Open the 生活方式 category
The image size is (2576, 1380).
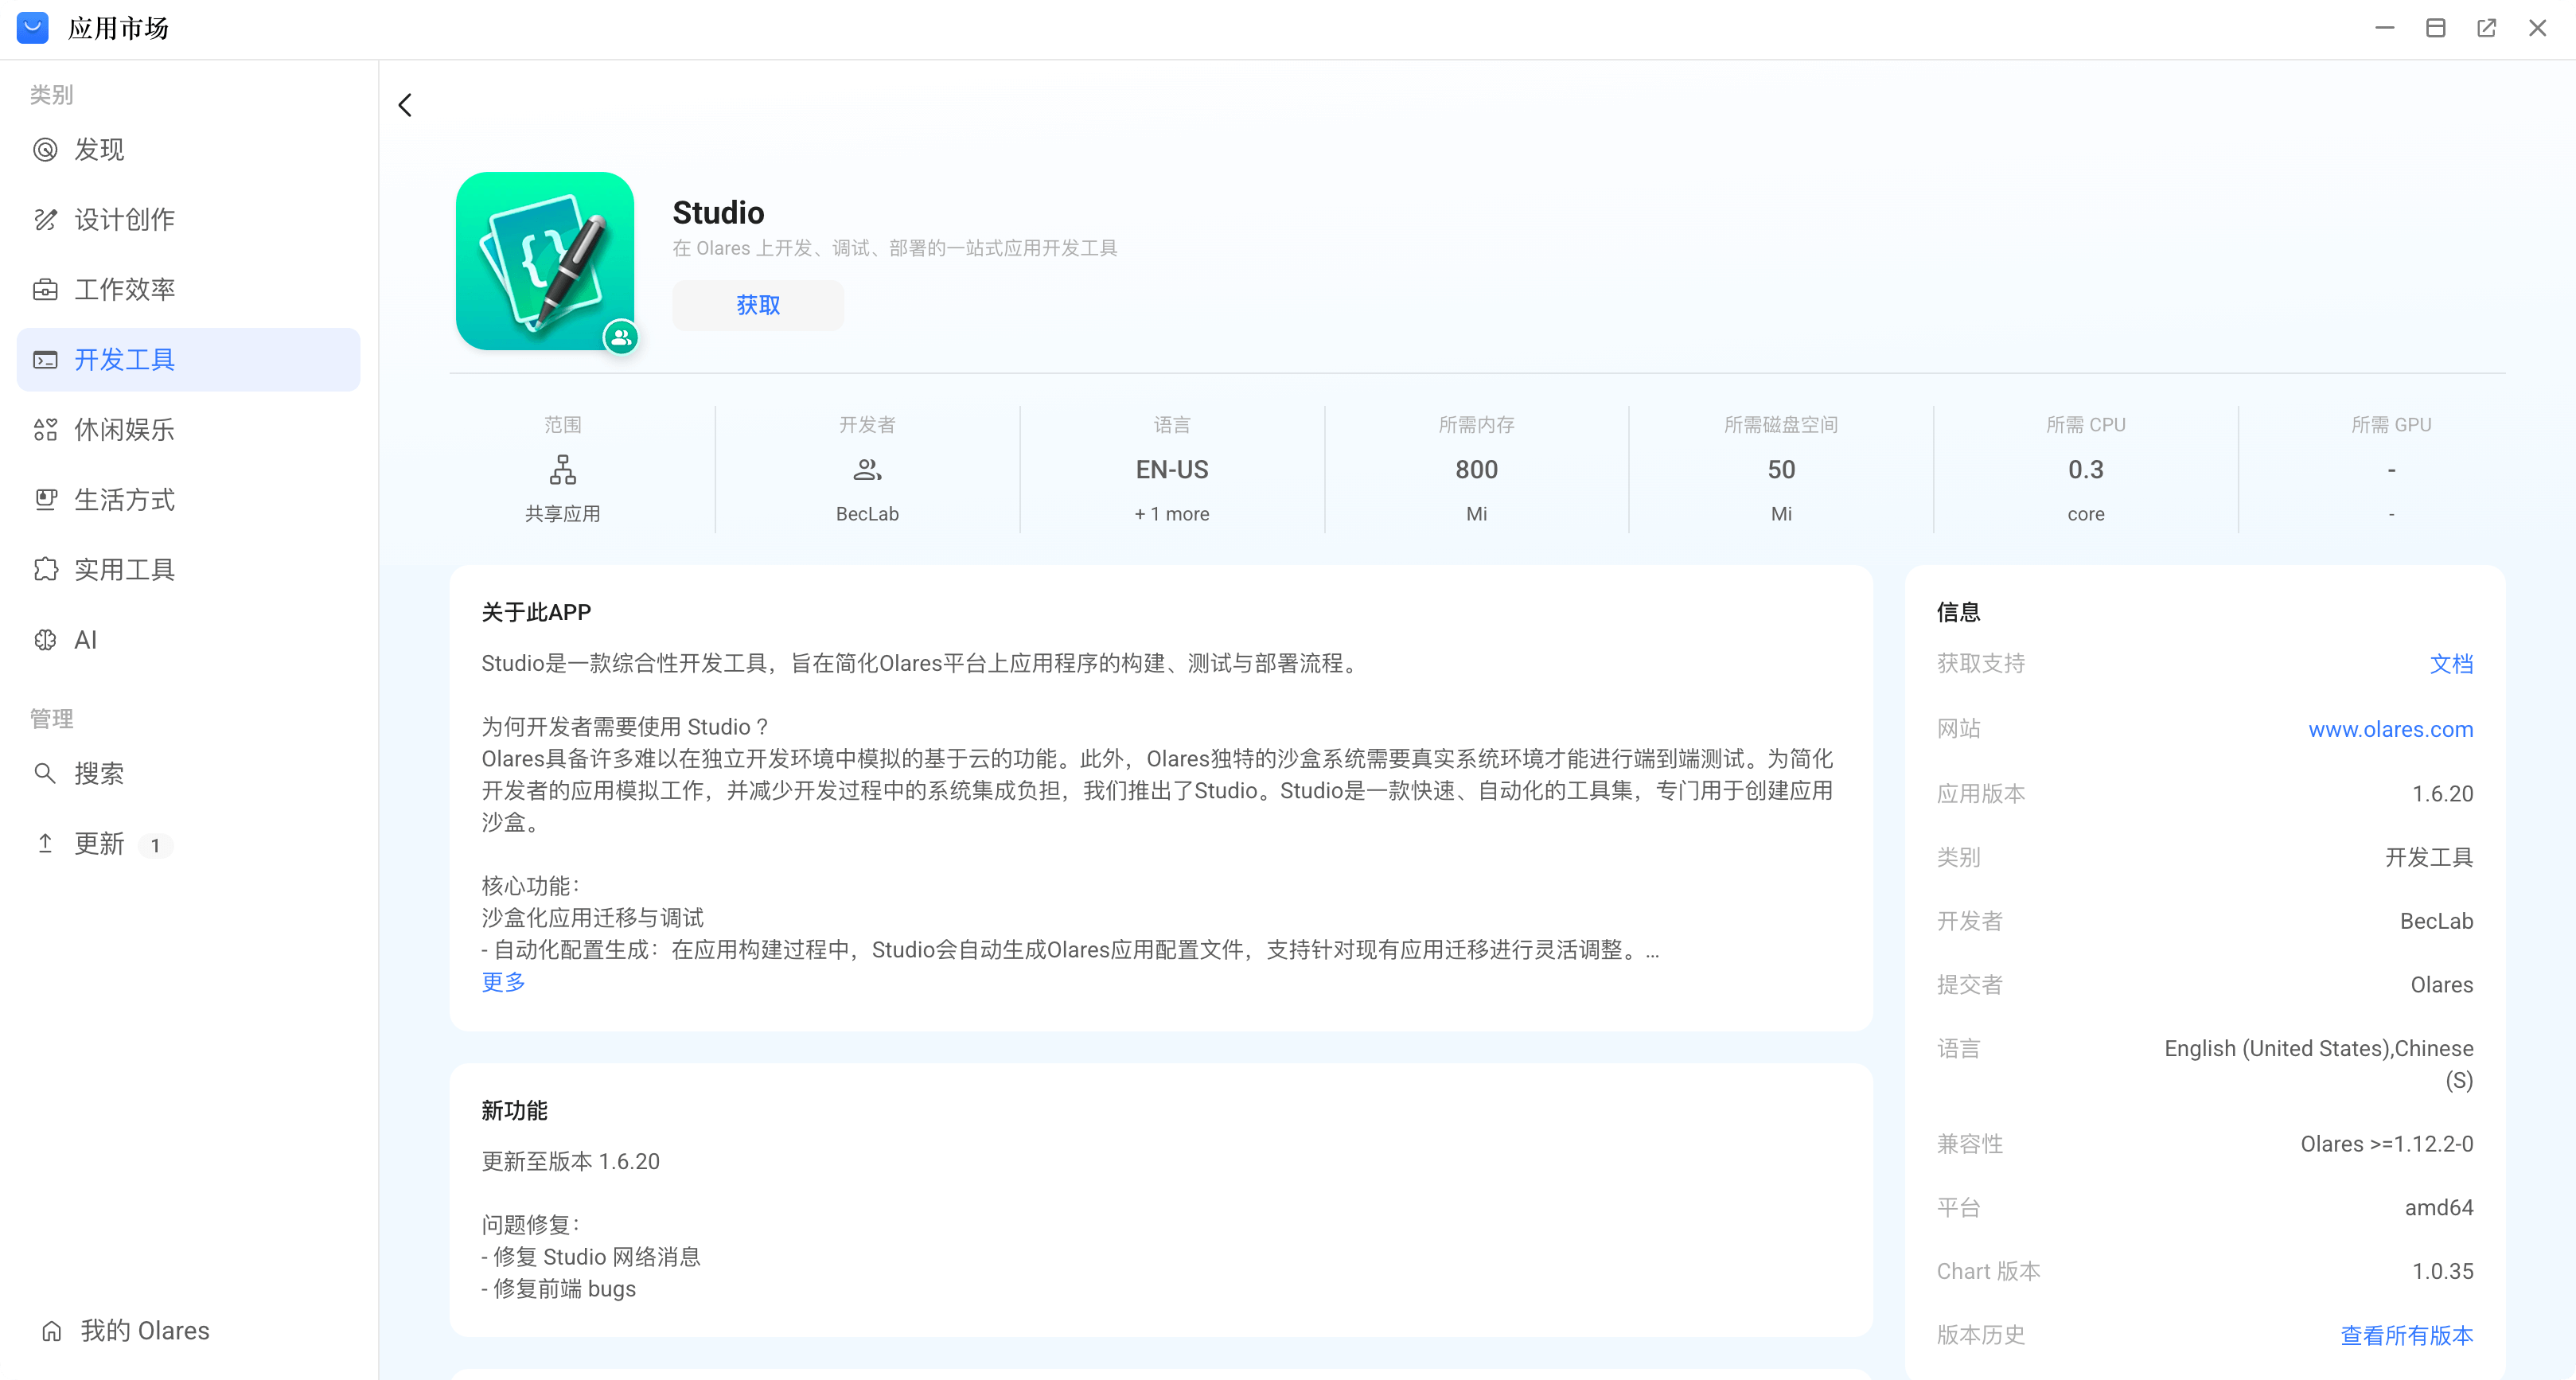click(x=124, y=499)
